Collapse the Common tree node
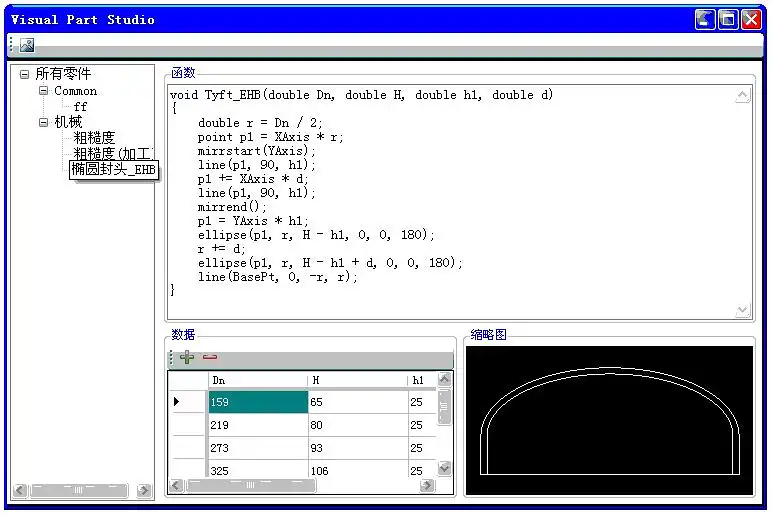The image size is (773, 516). click(43, 91)
